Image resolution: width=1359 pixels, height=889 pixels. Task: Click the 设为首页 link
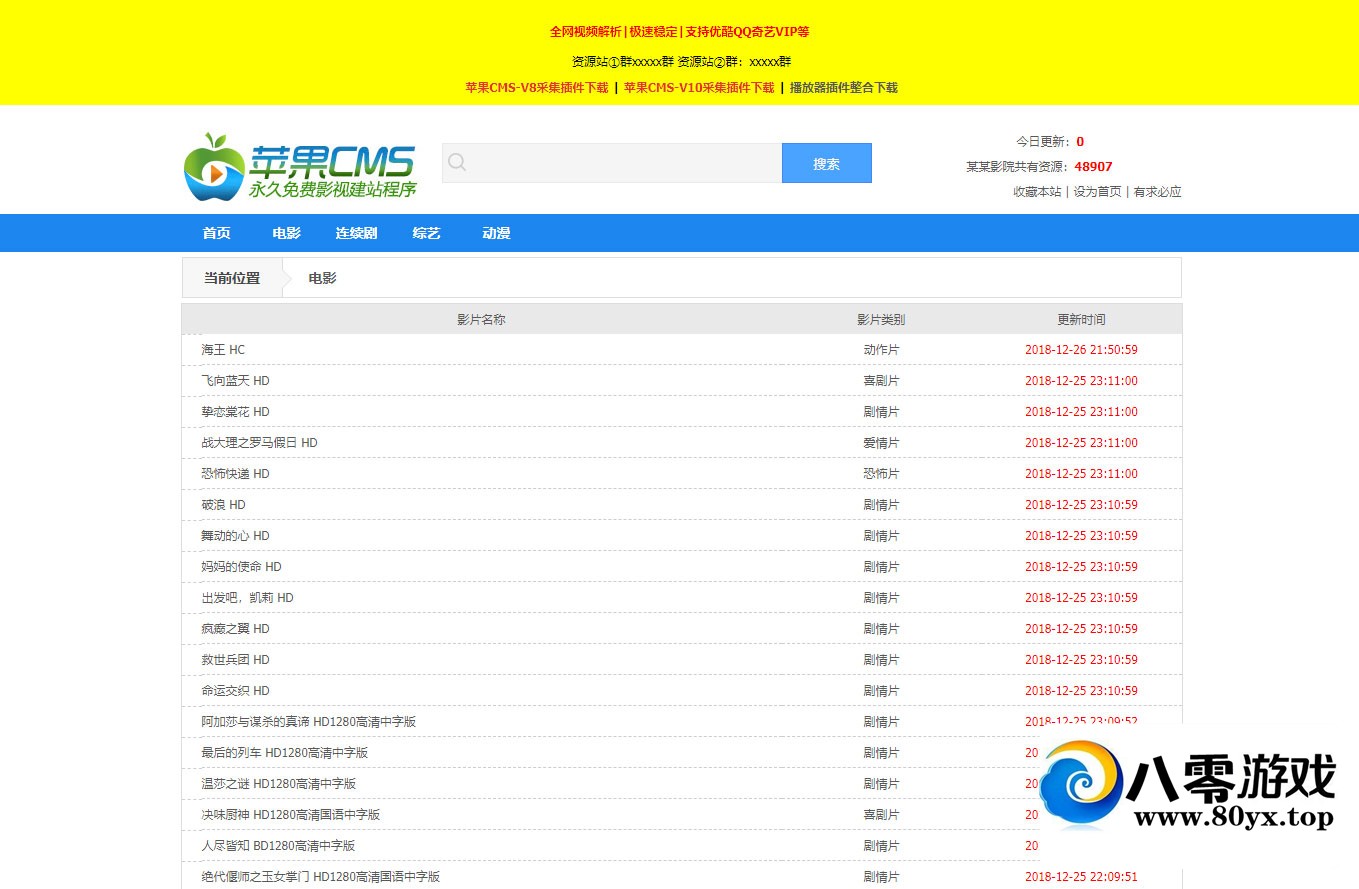point(1097,192)
